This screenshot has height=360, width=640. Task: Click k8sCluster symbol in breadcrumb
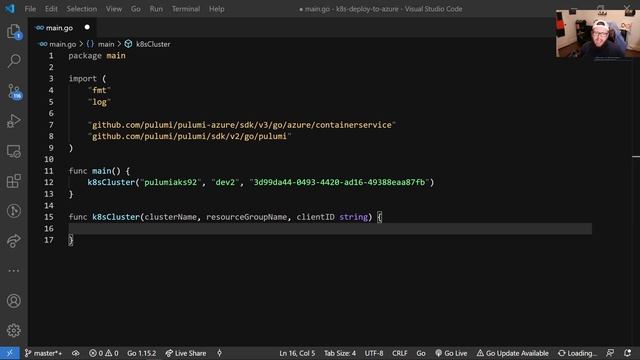tap(153, 44)
